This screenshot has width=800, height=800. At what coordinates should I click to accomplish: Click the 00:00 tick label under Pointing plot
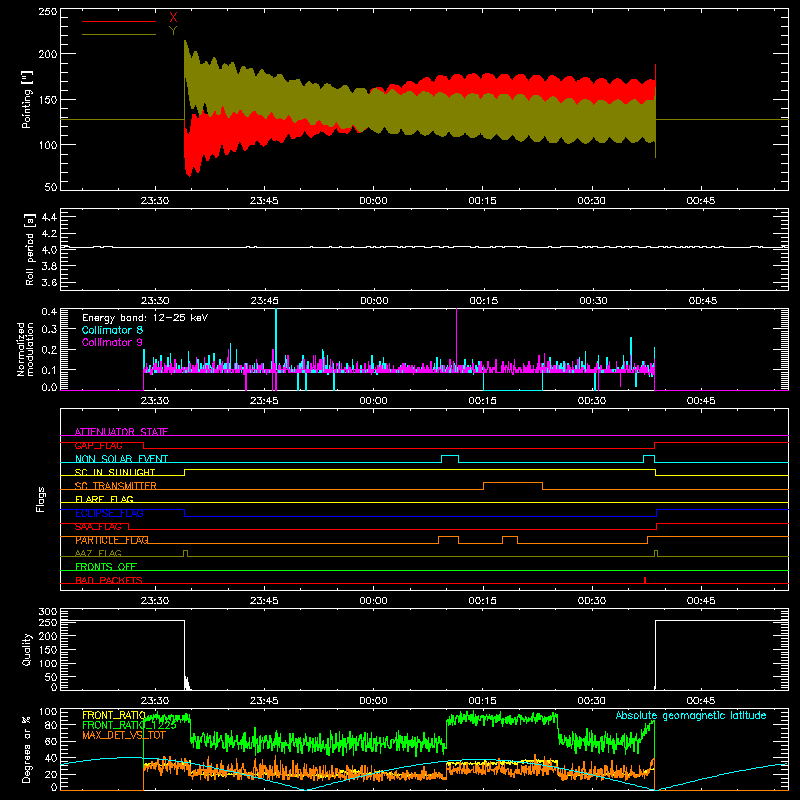(x=373, y=201)
